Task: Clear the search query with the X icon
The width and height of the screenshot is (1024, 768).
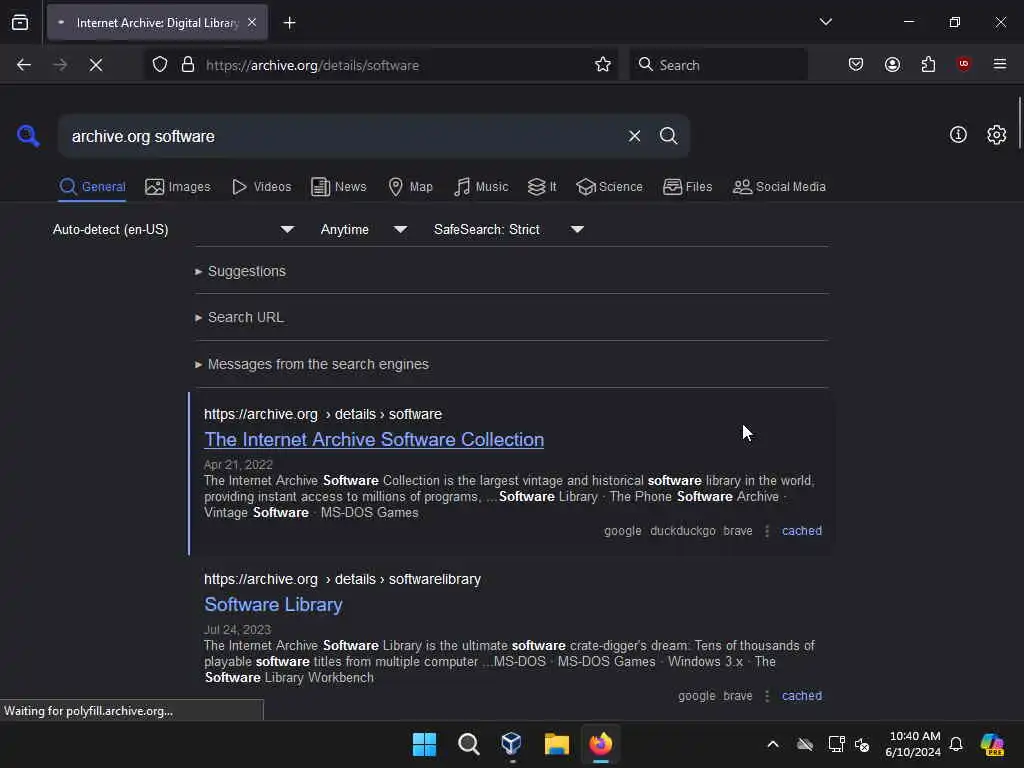Action: 634,136
